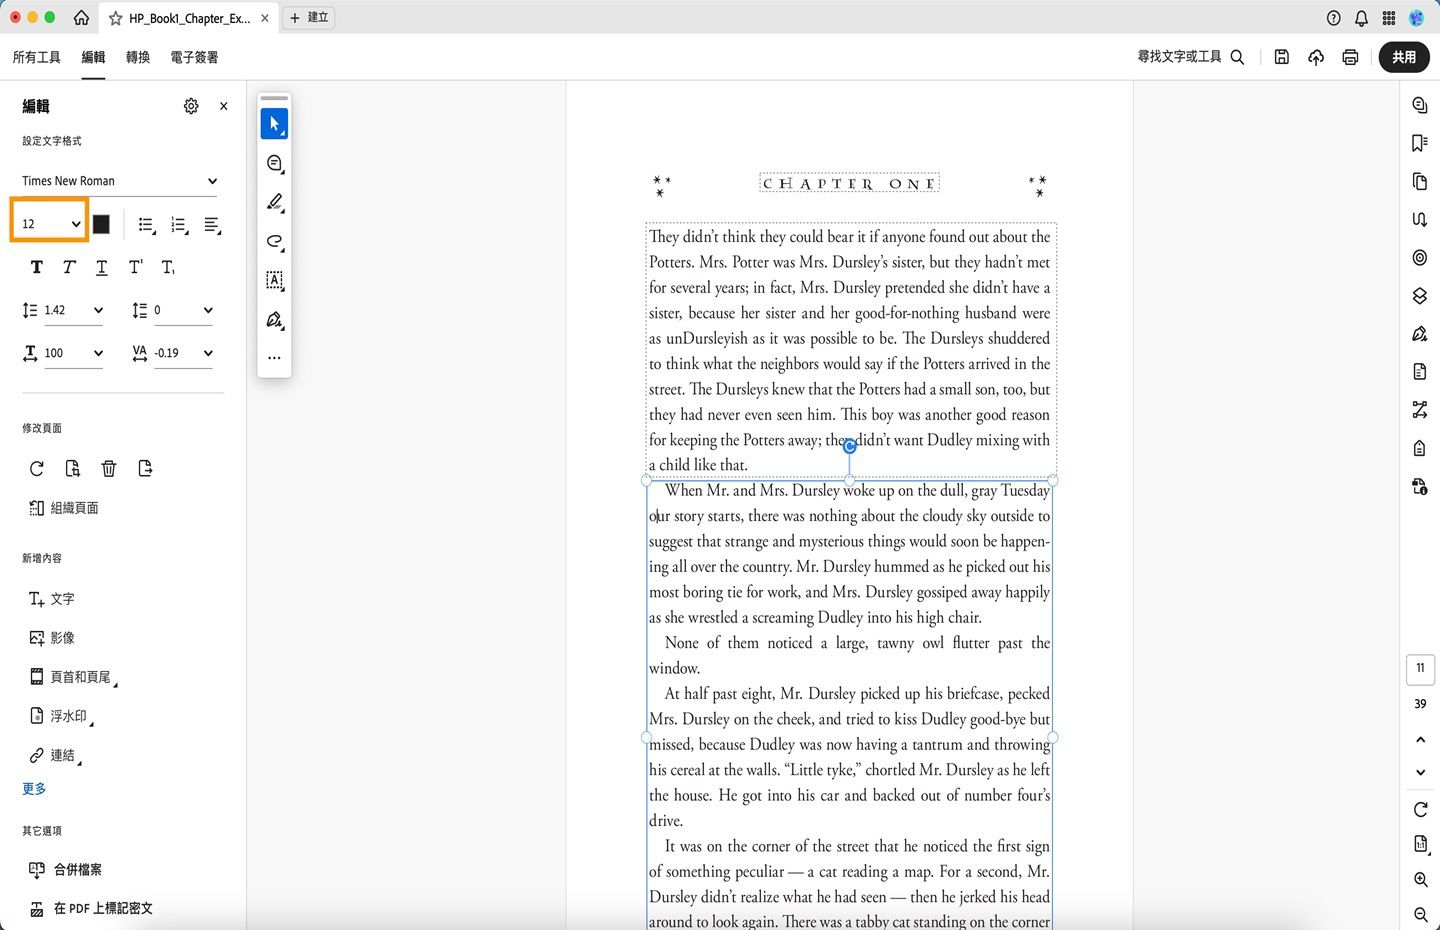Pick the highlighter pen tool
This screenshot has height=930, width=1440.
pos(274,202)
